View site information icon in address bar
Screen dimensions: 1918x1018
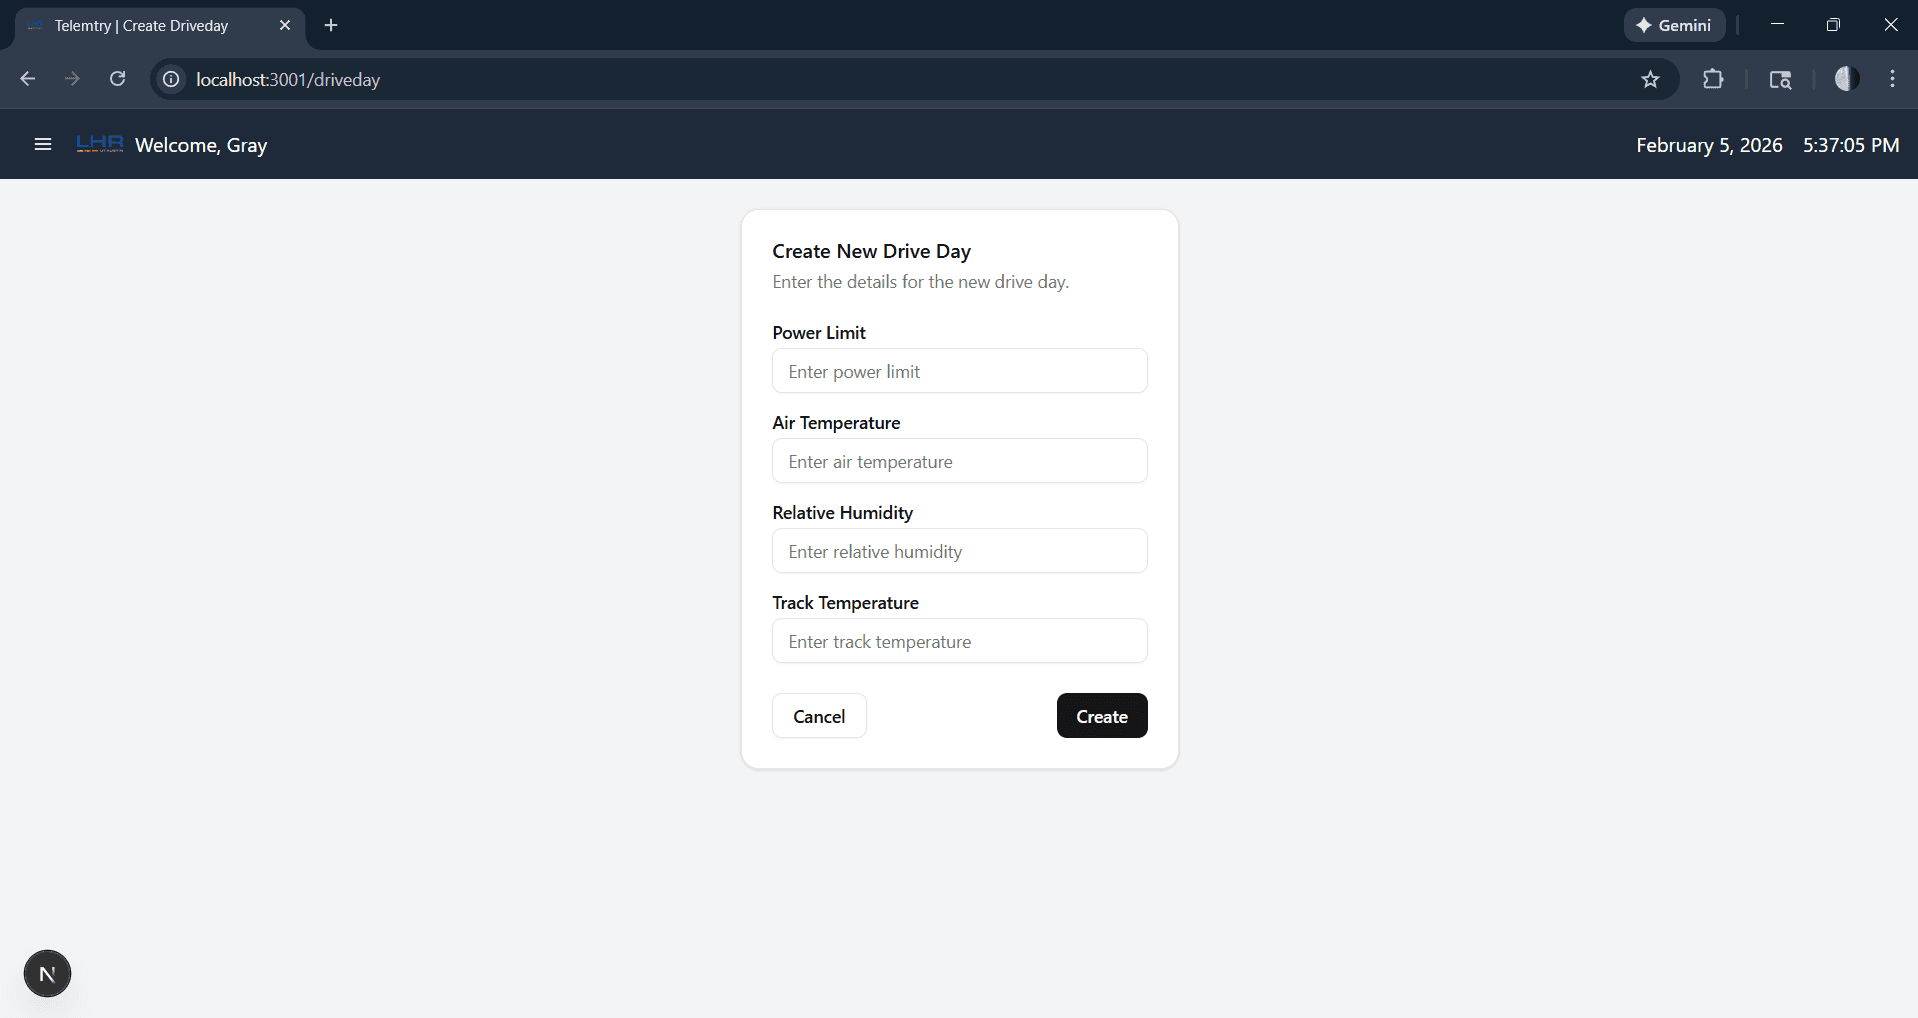pos(172,80)
